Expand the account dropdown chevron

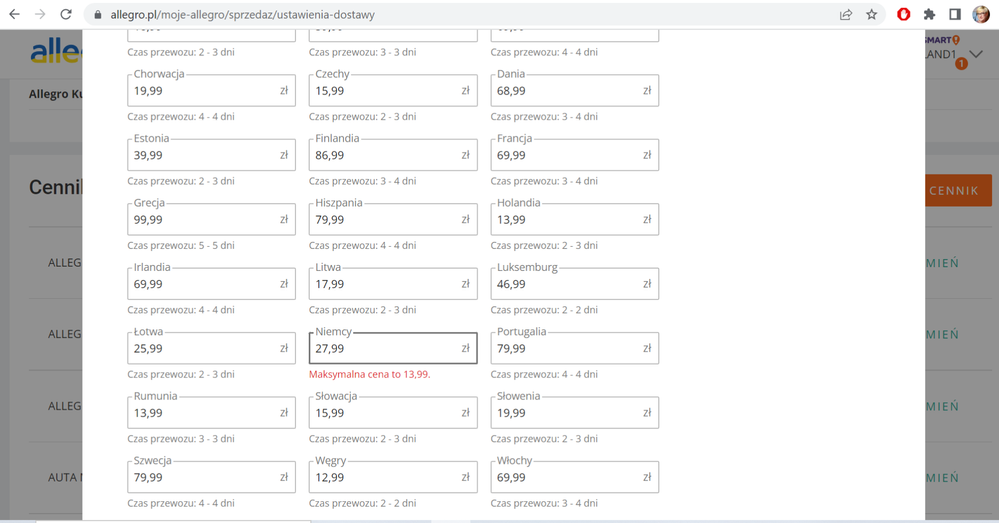(976, 54)
